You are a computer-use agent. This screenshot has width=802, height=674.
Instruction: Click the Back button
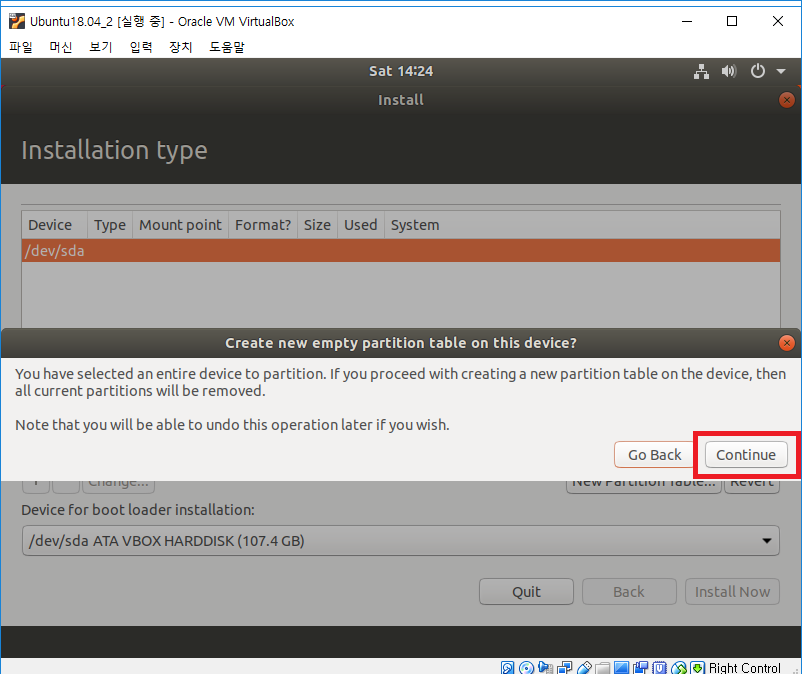pyautogui.click(x=629, y=592)
